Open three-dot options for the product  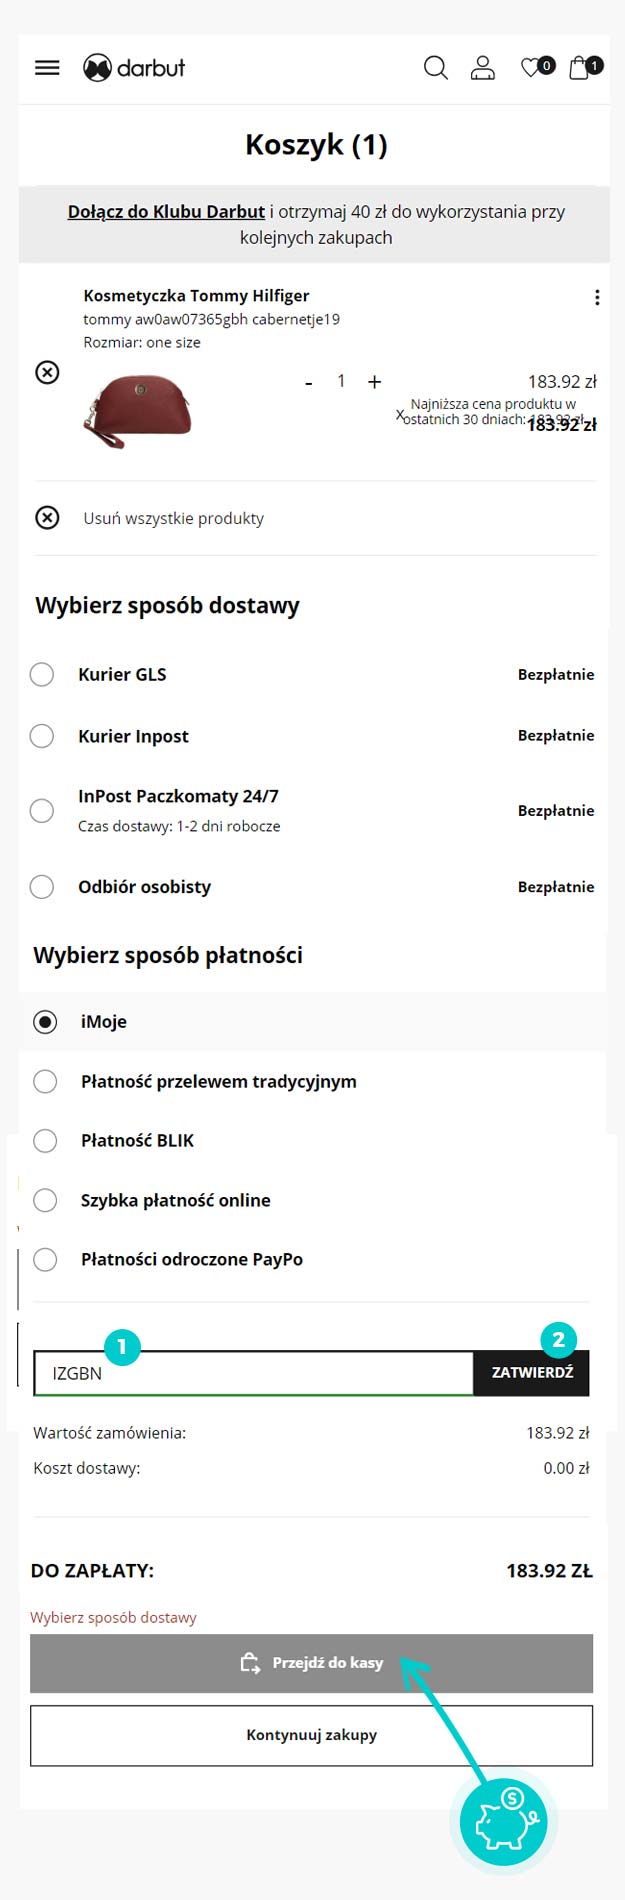597,297
